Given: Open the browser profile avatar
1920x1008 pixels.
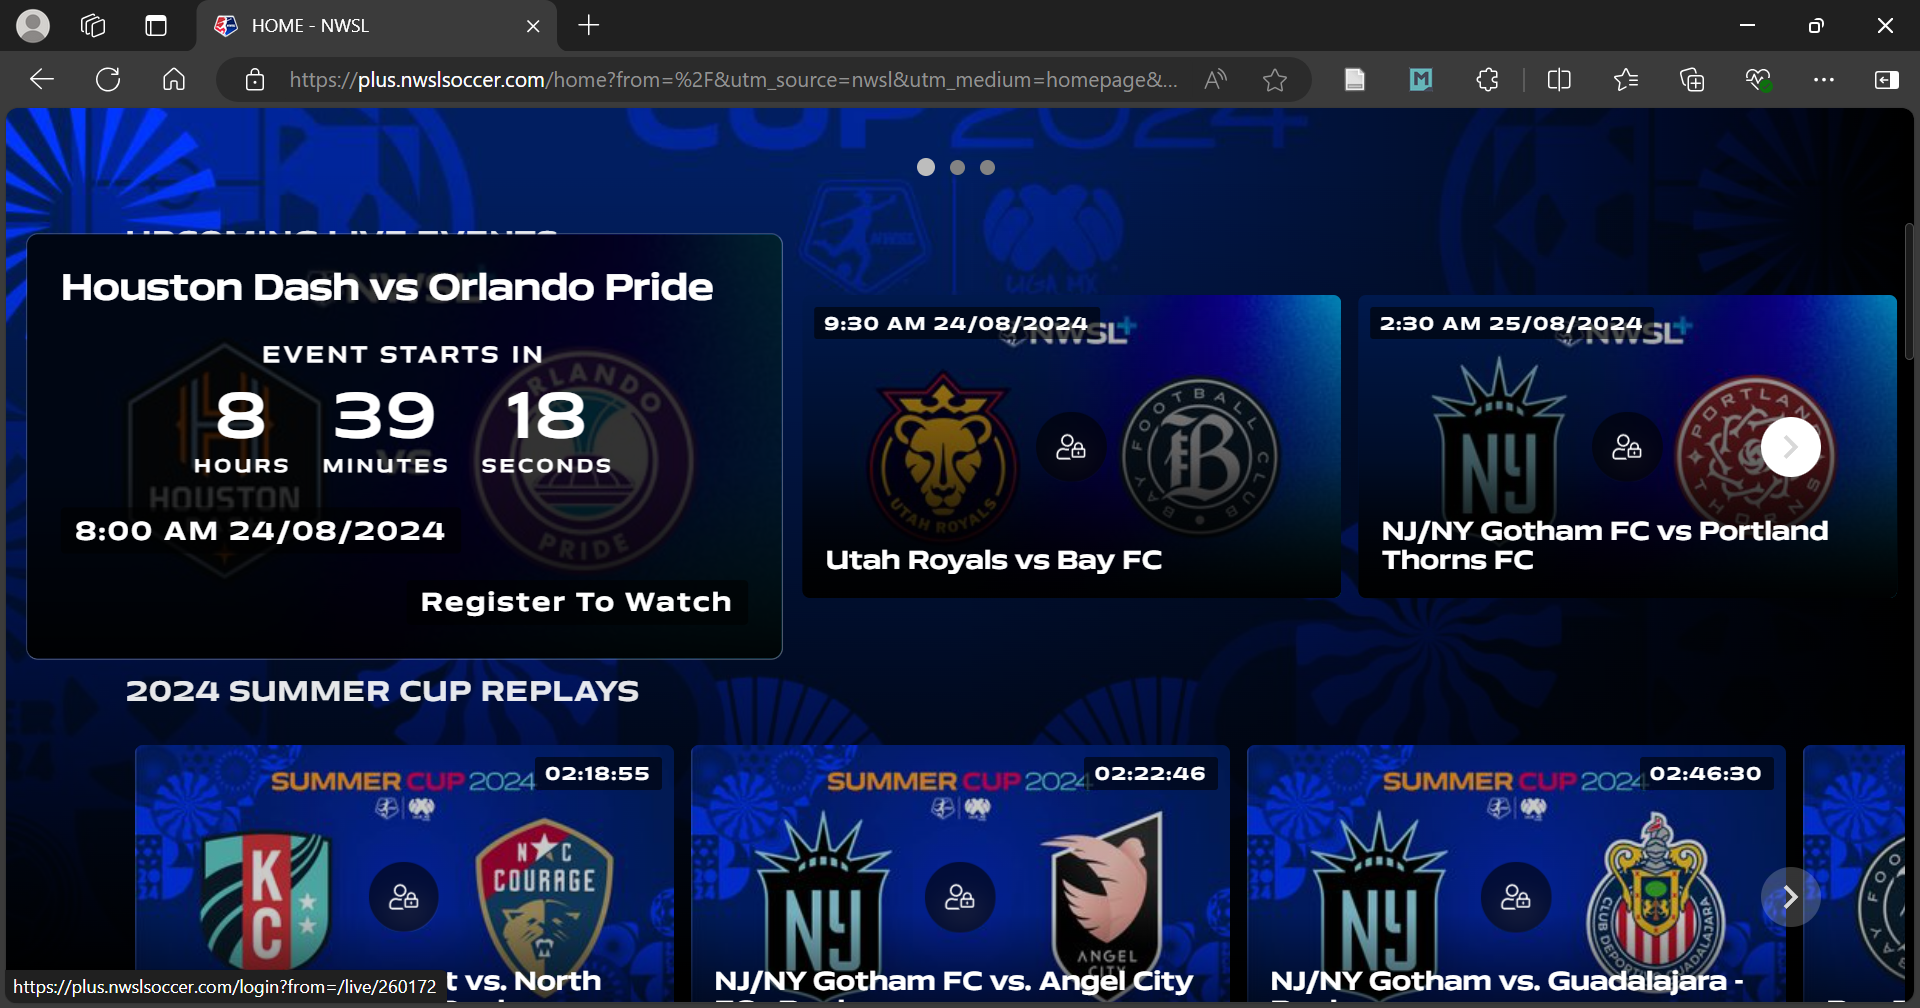Looking at the screenshot, I should [33, 26].
